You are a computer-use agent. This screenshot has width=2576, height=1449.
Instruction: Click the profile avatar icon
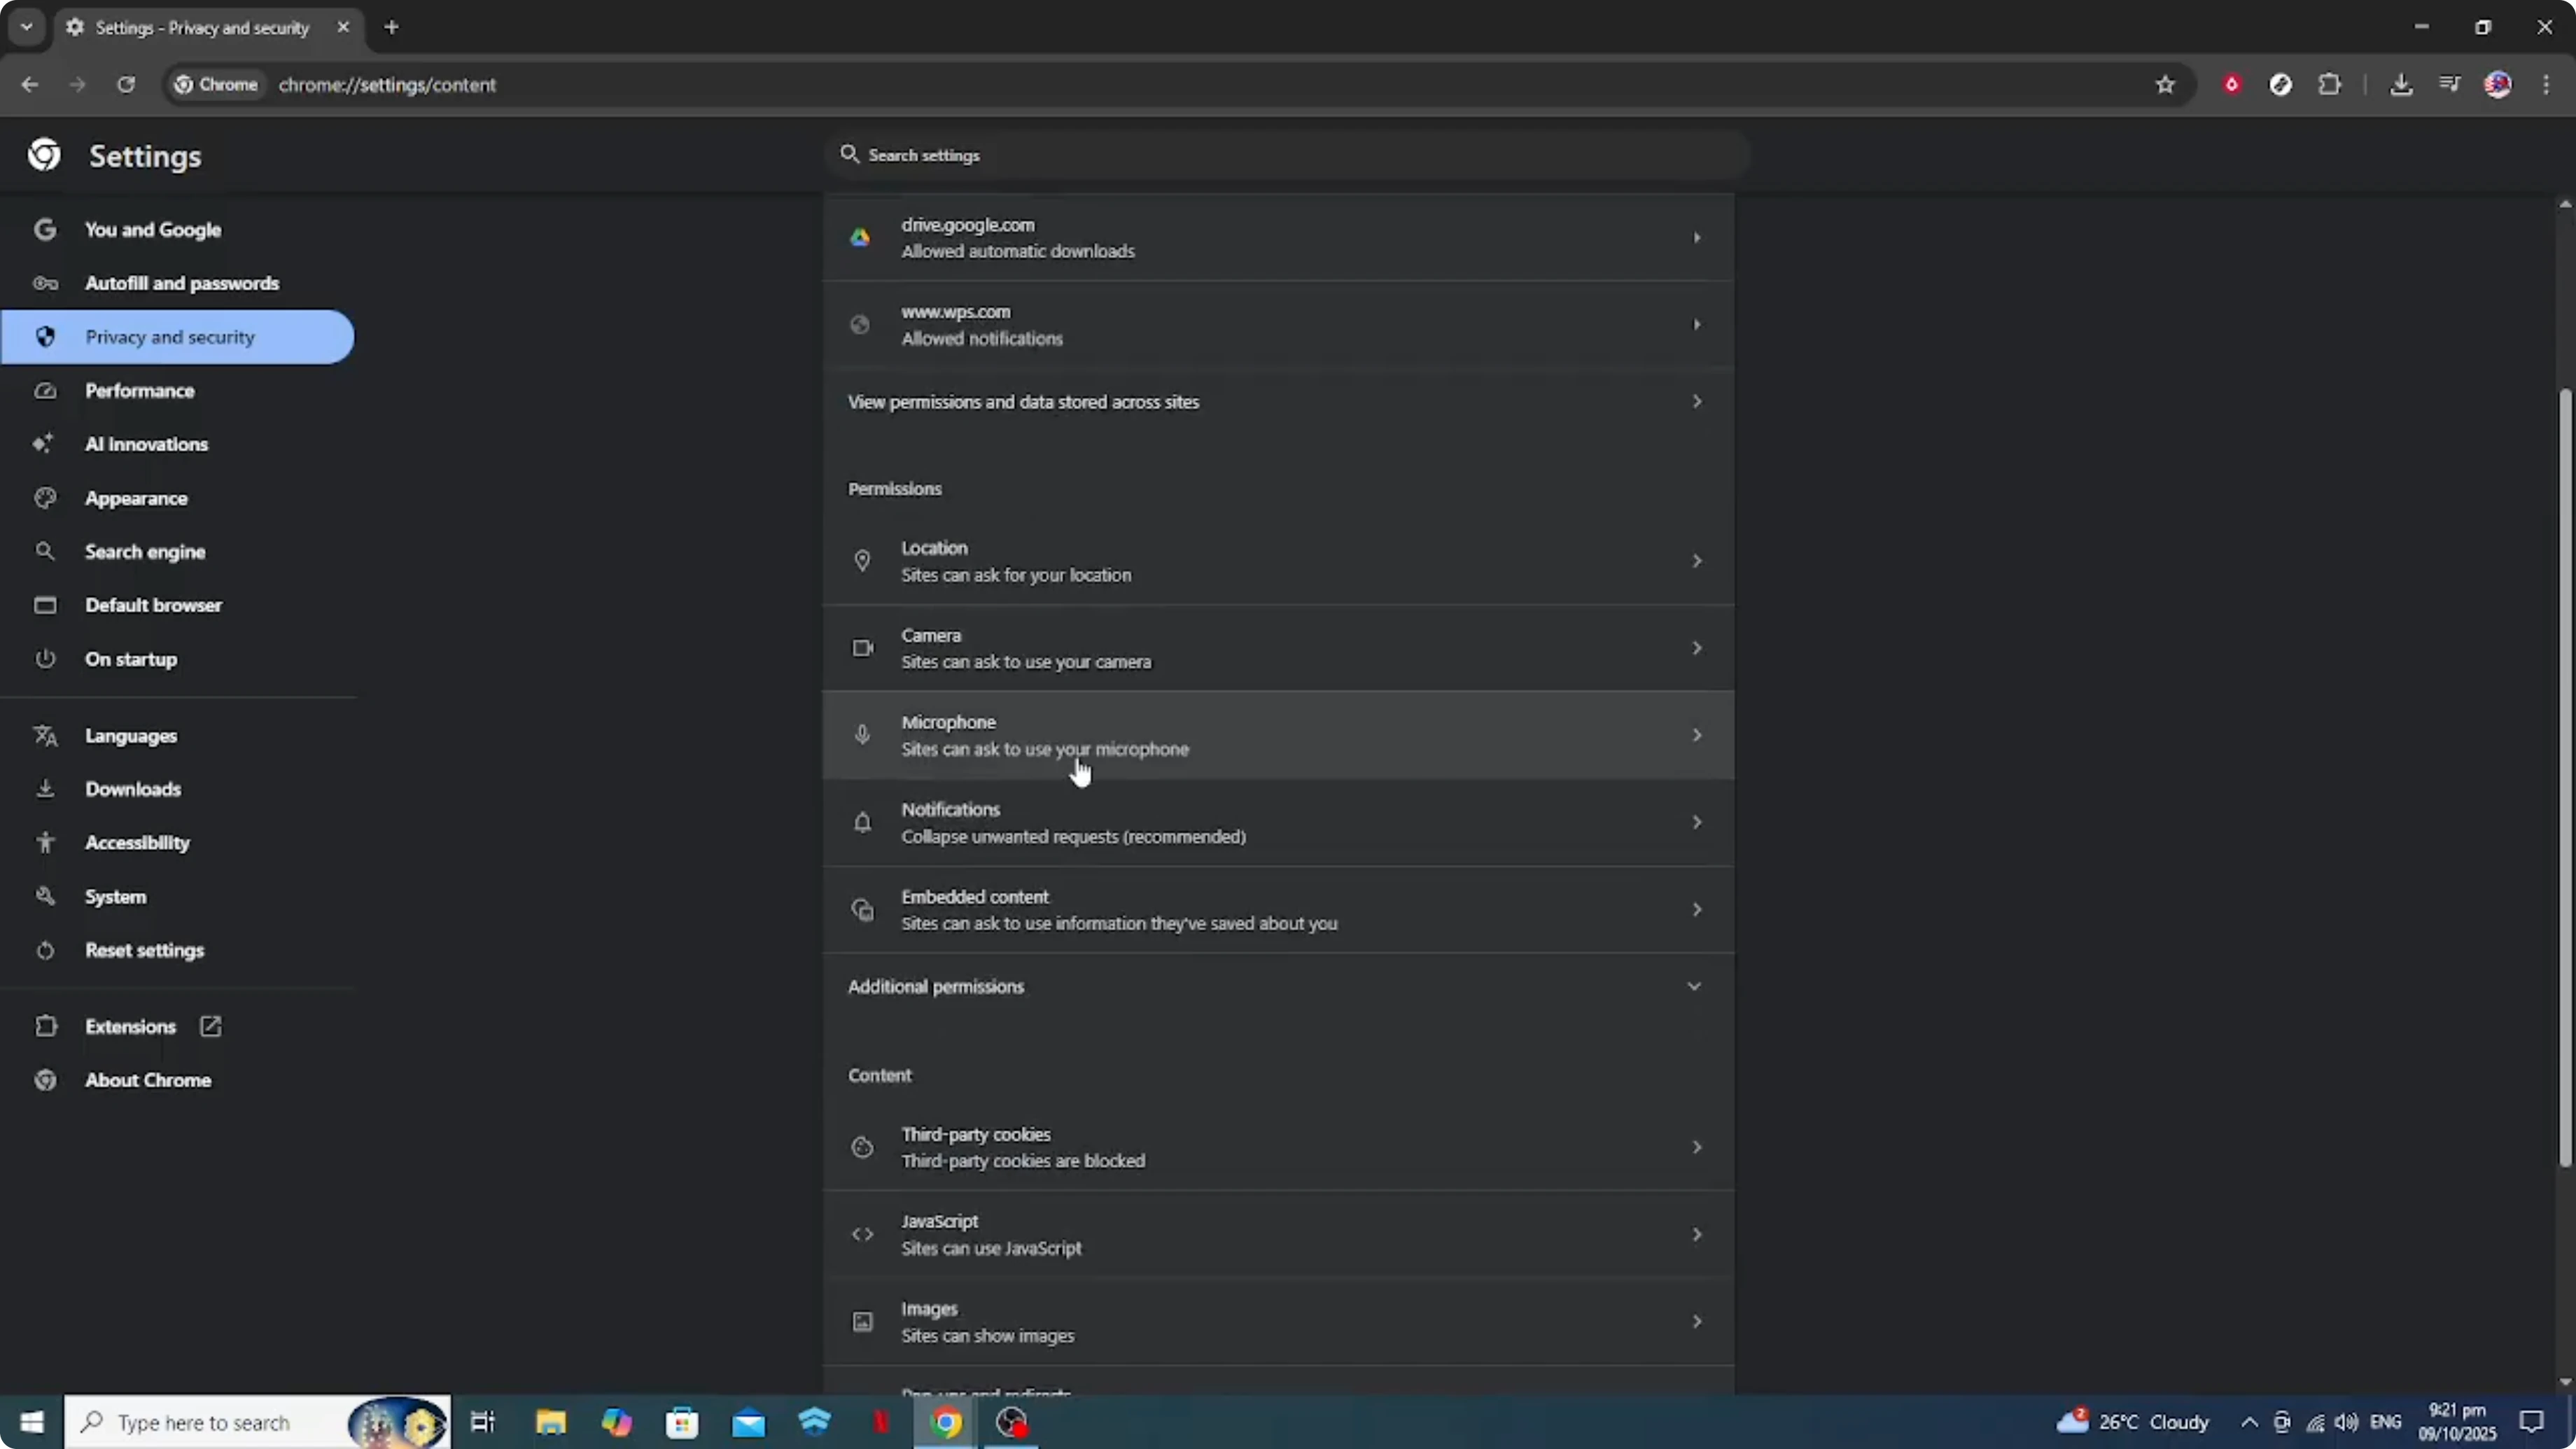click(x=2498, y=85)
